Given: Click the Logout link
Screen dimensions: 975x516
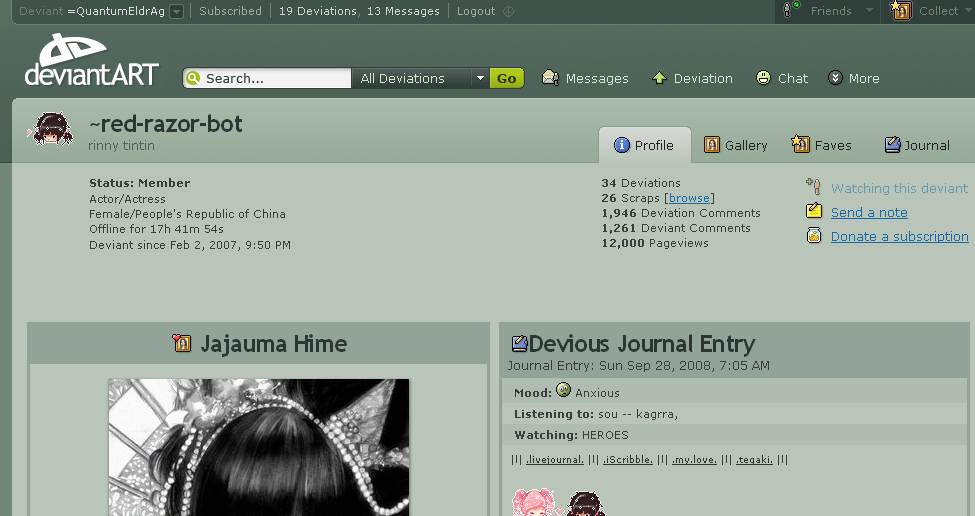Looking at the screenshot, I should coord(476,11).
